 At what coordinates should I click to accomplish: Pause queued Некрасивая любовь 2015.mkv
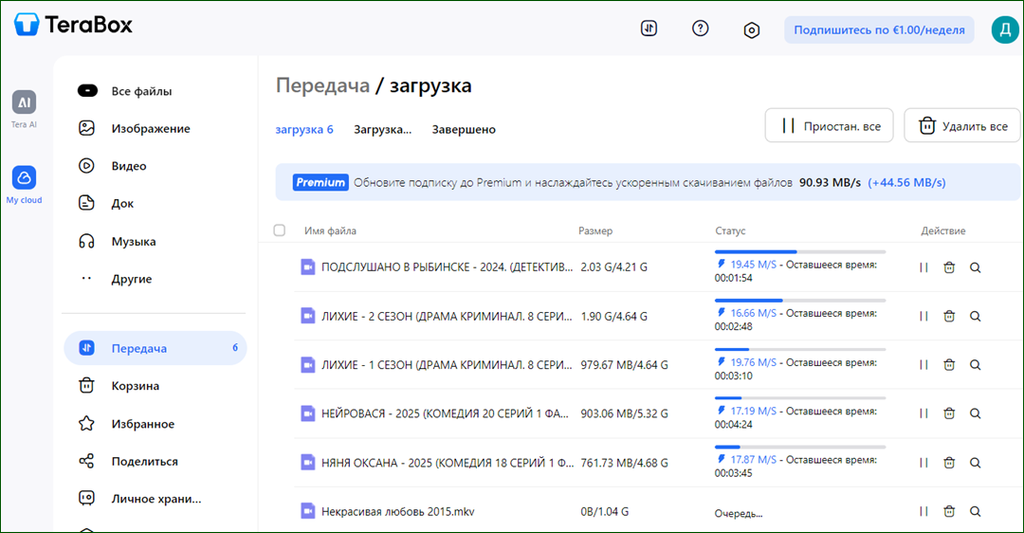click(x=923, y=511)
